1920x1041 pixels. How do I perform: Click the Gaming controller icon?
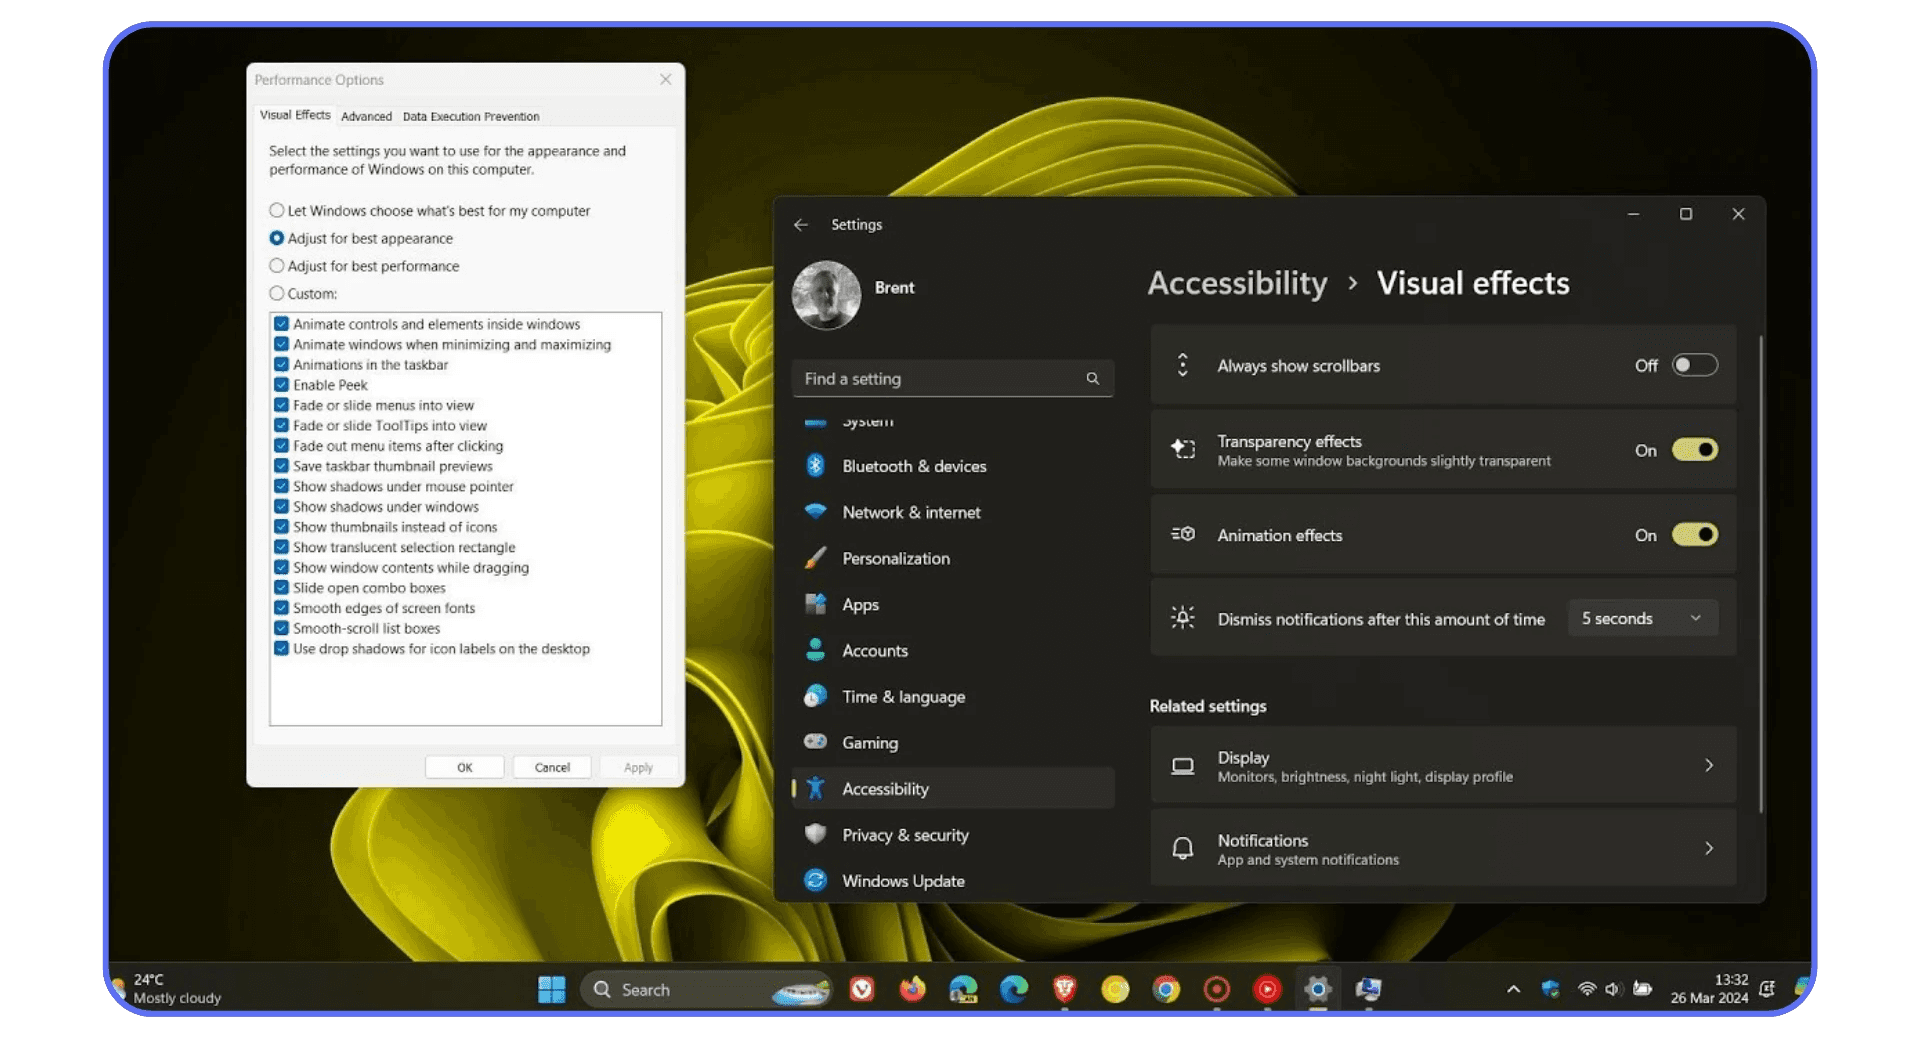[x=817, y=742]
